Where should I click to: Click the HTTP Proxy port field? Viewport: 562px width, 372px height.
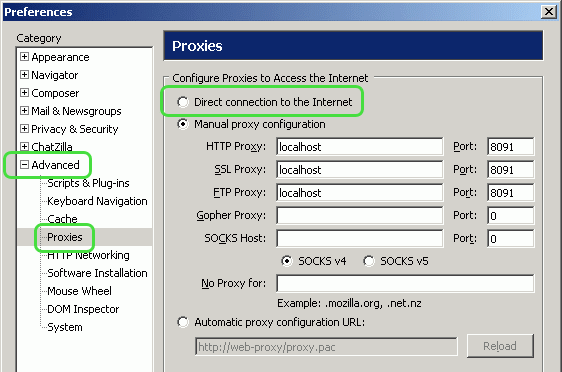point(510,147)
